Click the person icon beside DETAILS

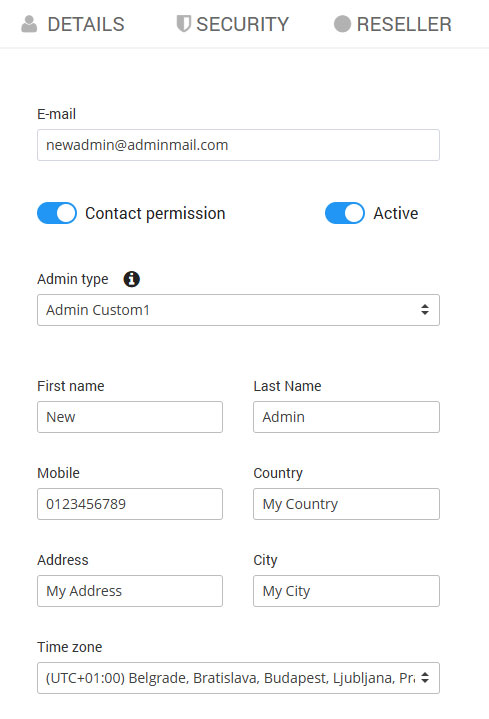(29, 24)
